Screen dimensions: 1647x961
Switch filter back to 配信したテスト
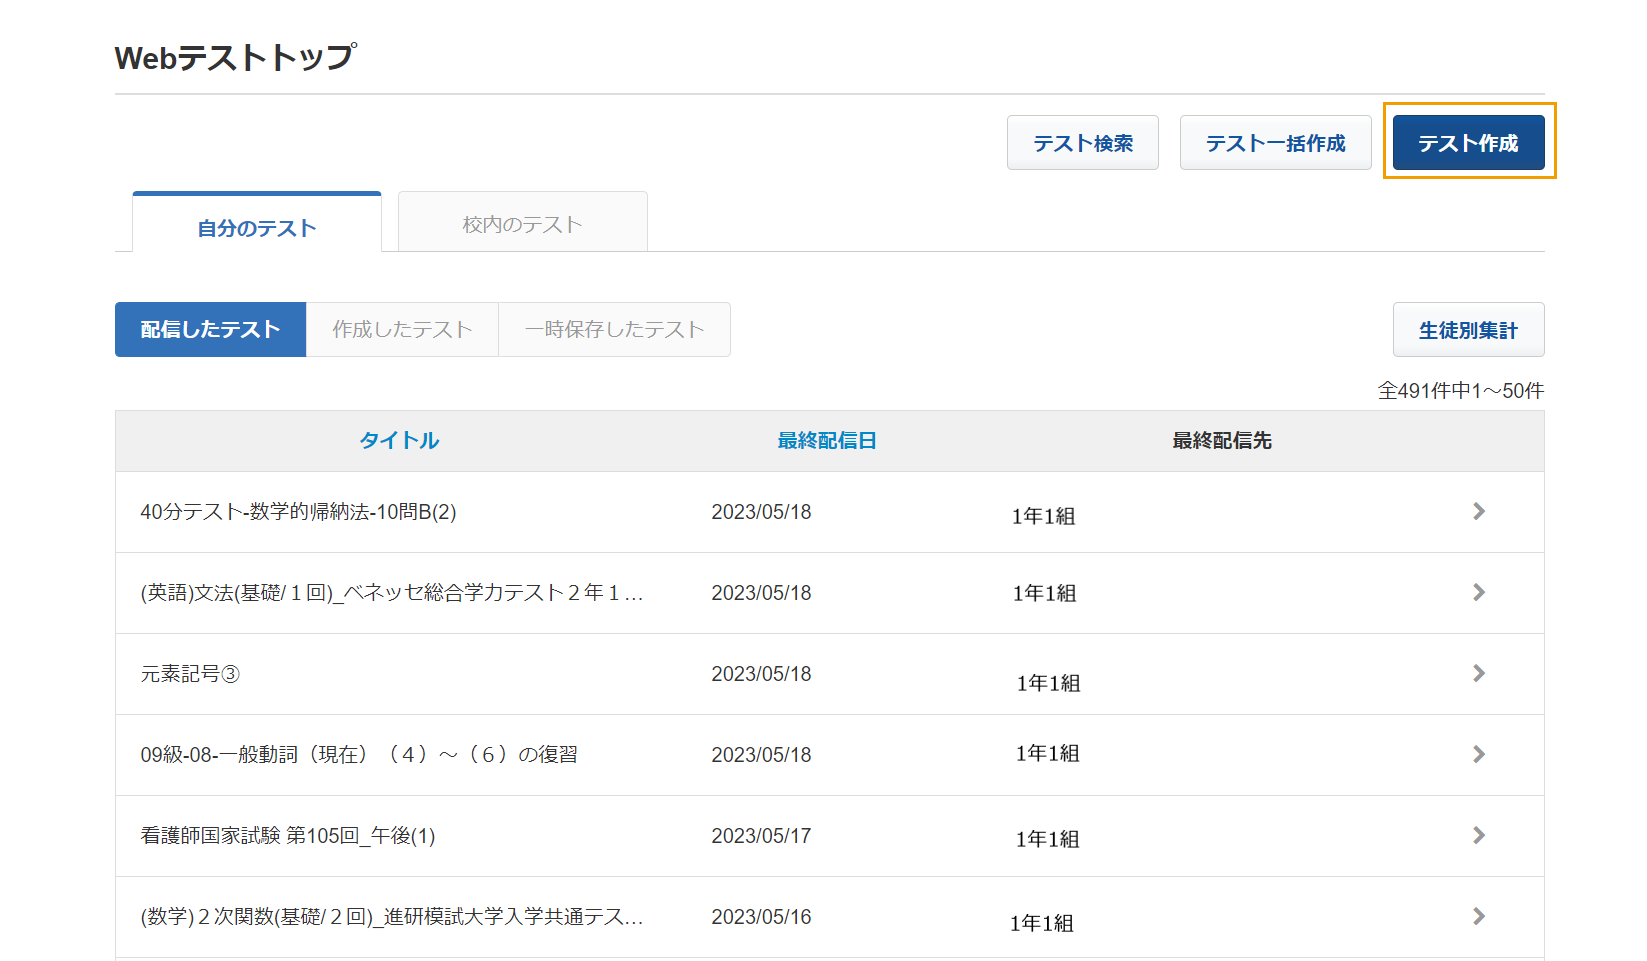(210, 329)
